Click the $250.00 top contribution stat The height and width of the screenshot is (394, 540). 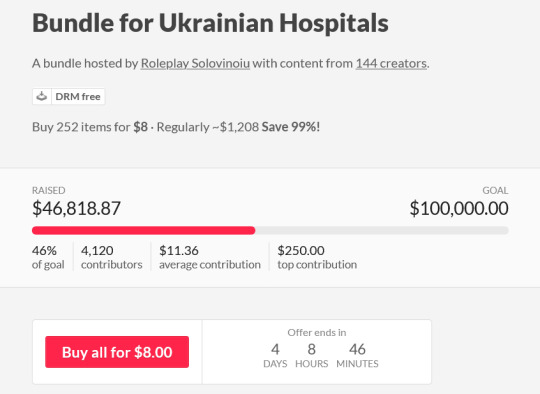point(317,257)
